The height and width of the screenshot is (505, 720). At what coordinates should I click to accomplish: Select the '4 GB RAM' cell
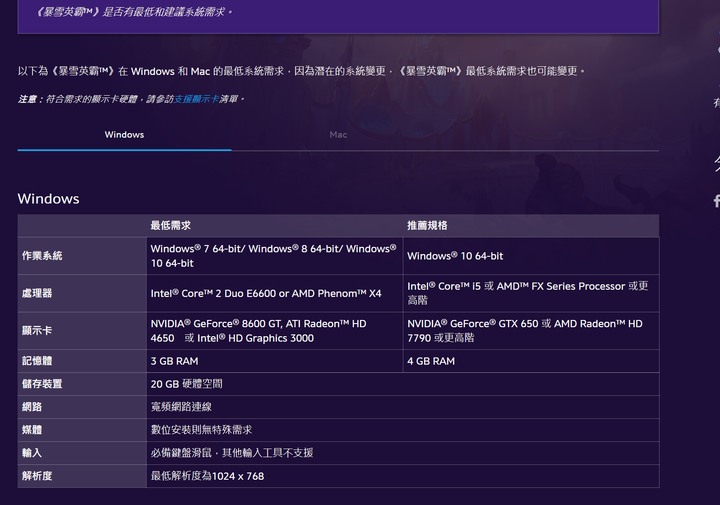click(531, 361)
